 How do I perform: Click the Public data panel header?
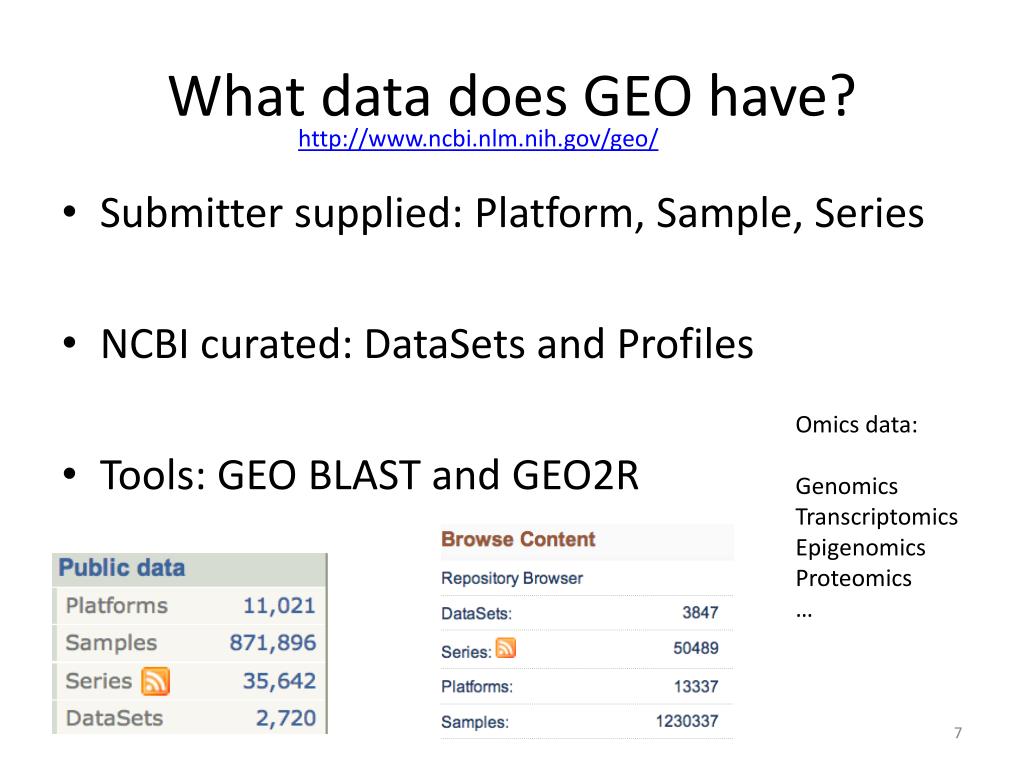click(x=189, y=568)
